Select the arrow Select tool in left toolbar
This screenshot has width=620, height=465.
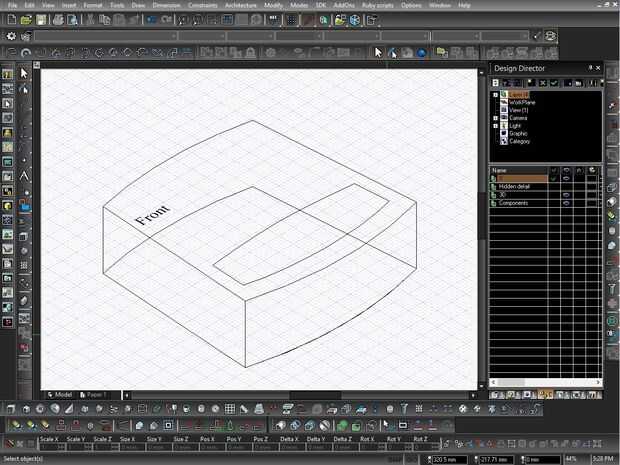coord(25,73)
